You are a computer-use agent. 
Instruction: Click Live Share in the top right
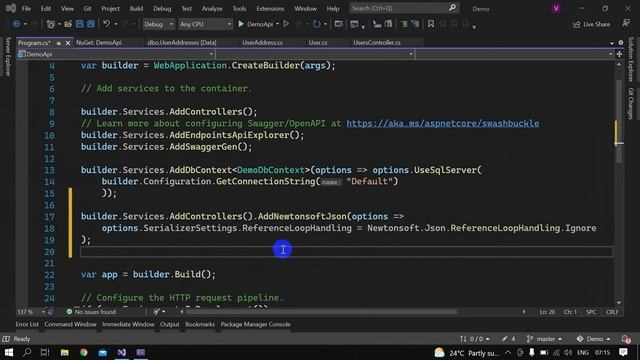pyautogui.click(x=591, y=24)
